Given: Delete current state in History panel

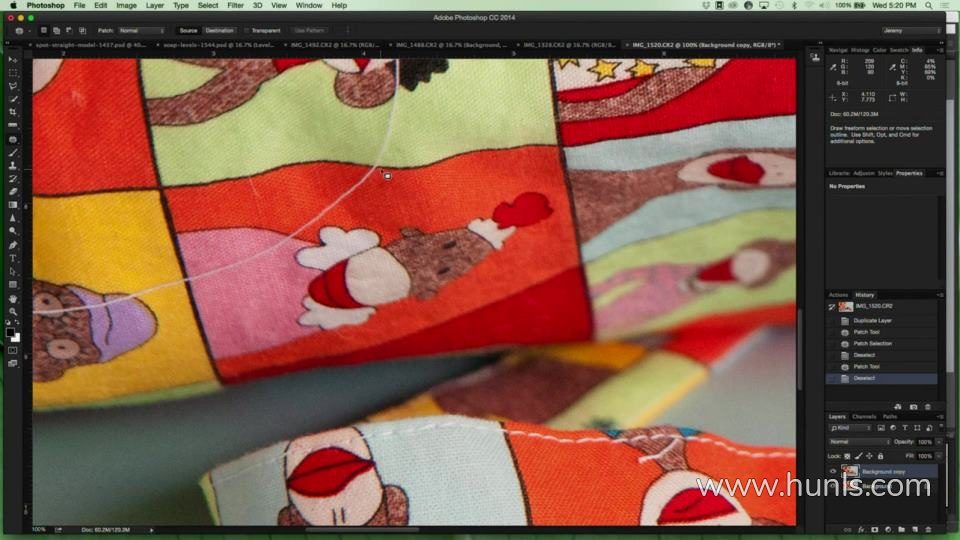Looking at the screenshot, I should [x=928, y=407].
